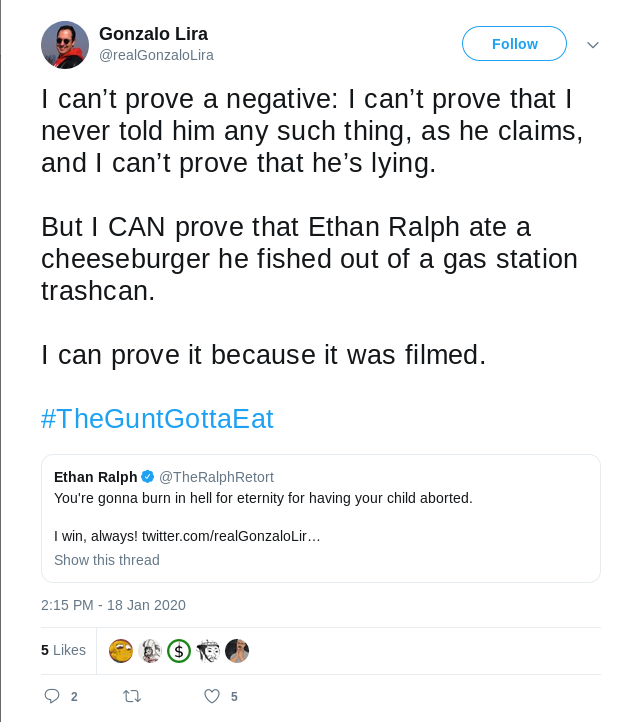Image resolution: width=636 pixels, height=722 pixels.
Task: Like the tweet with the heart icon
Action: [212, 696]
